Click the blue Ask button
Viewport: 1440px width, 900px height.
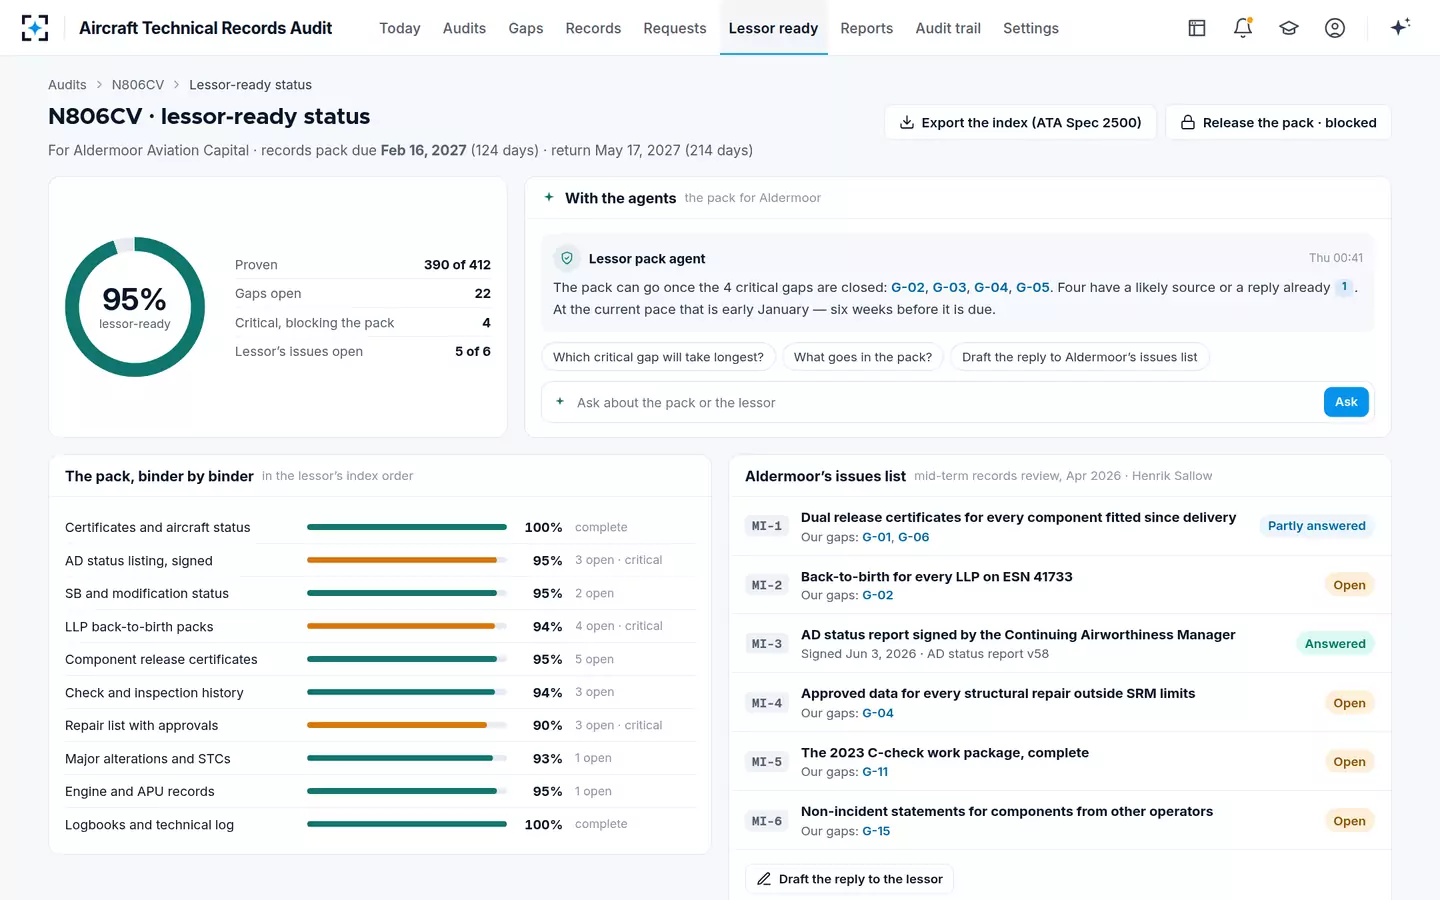coord(1346,402)
